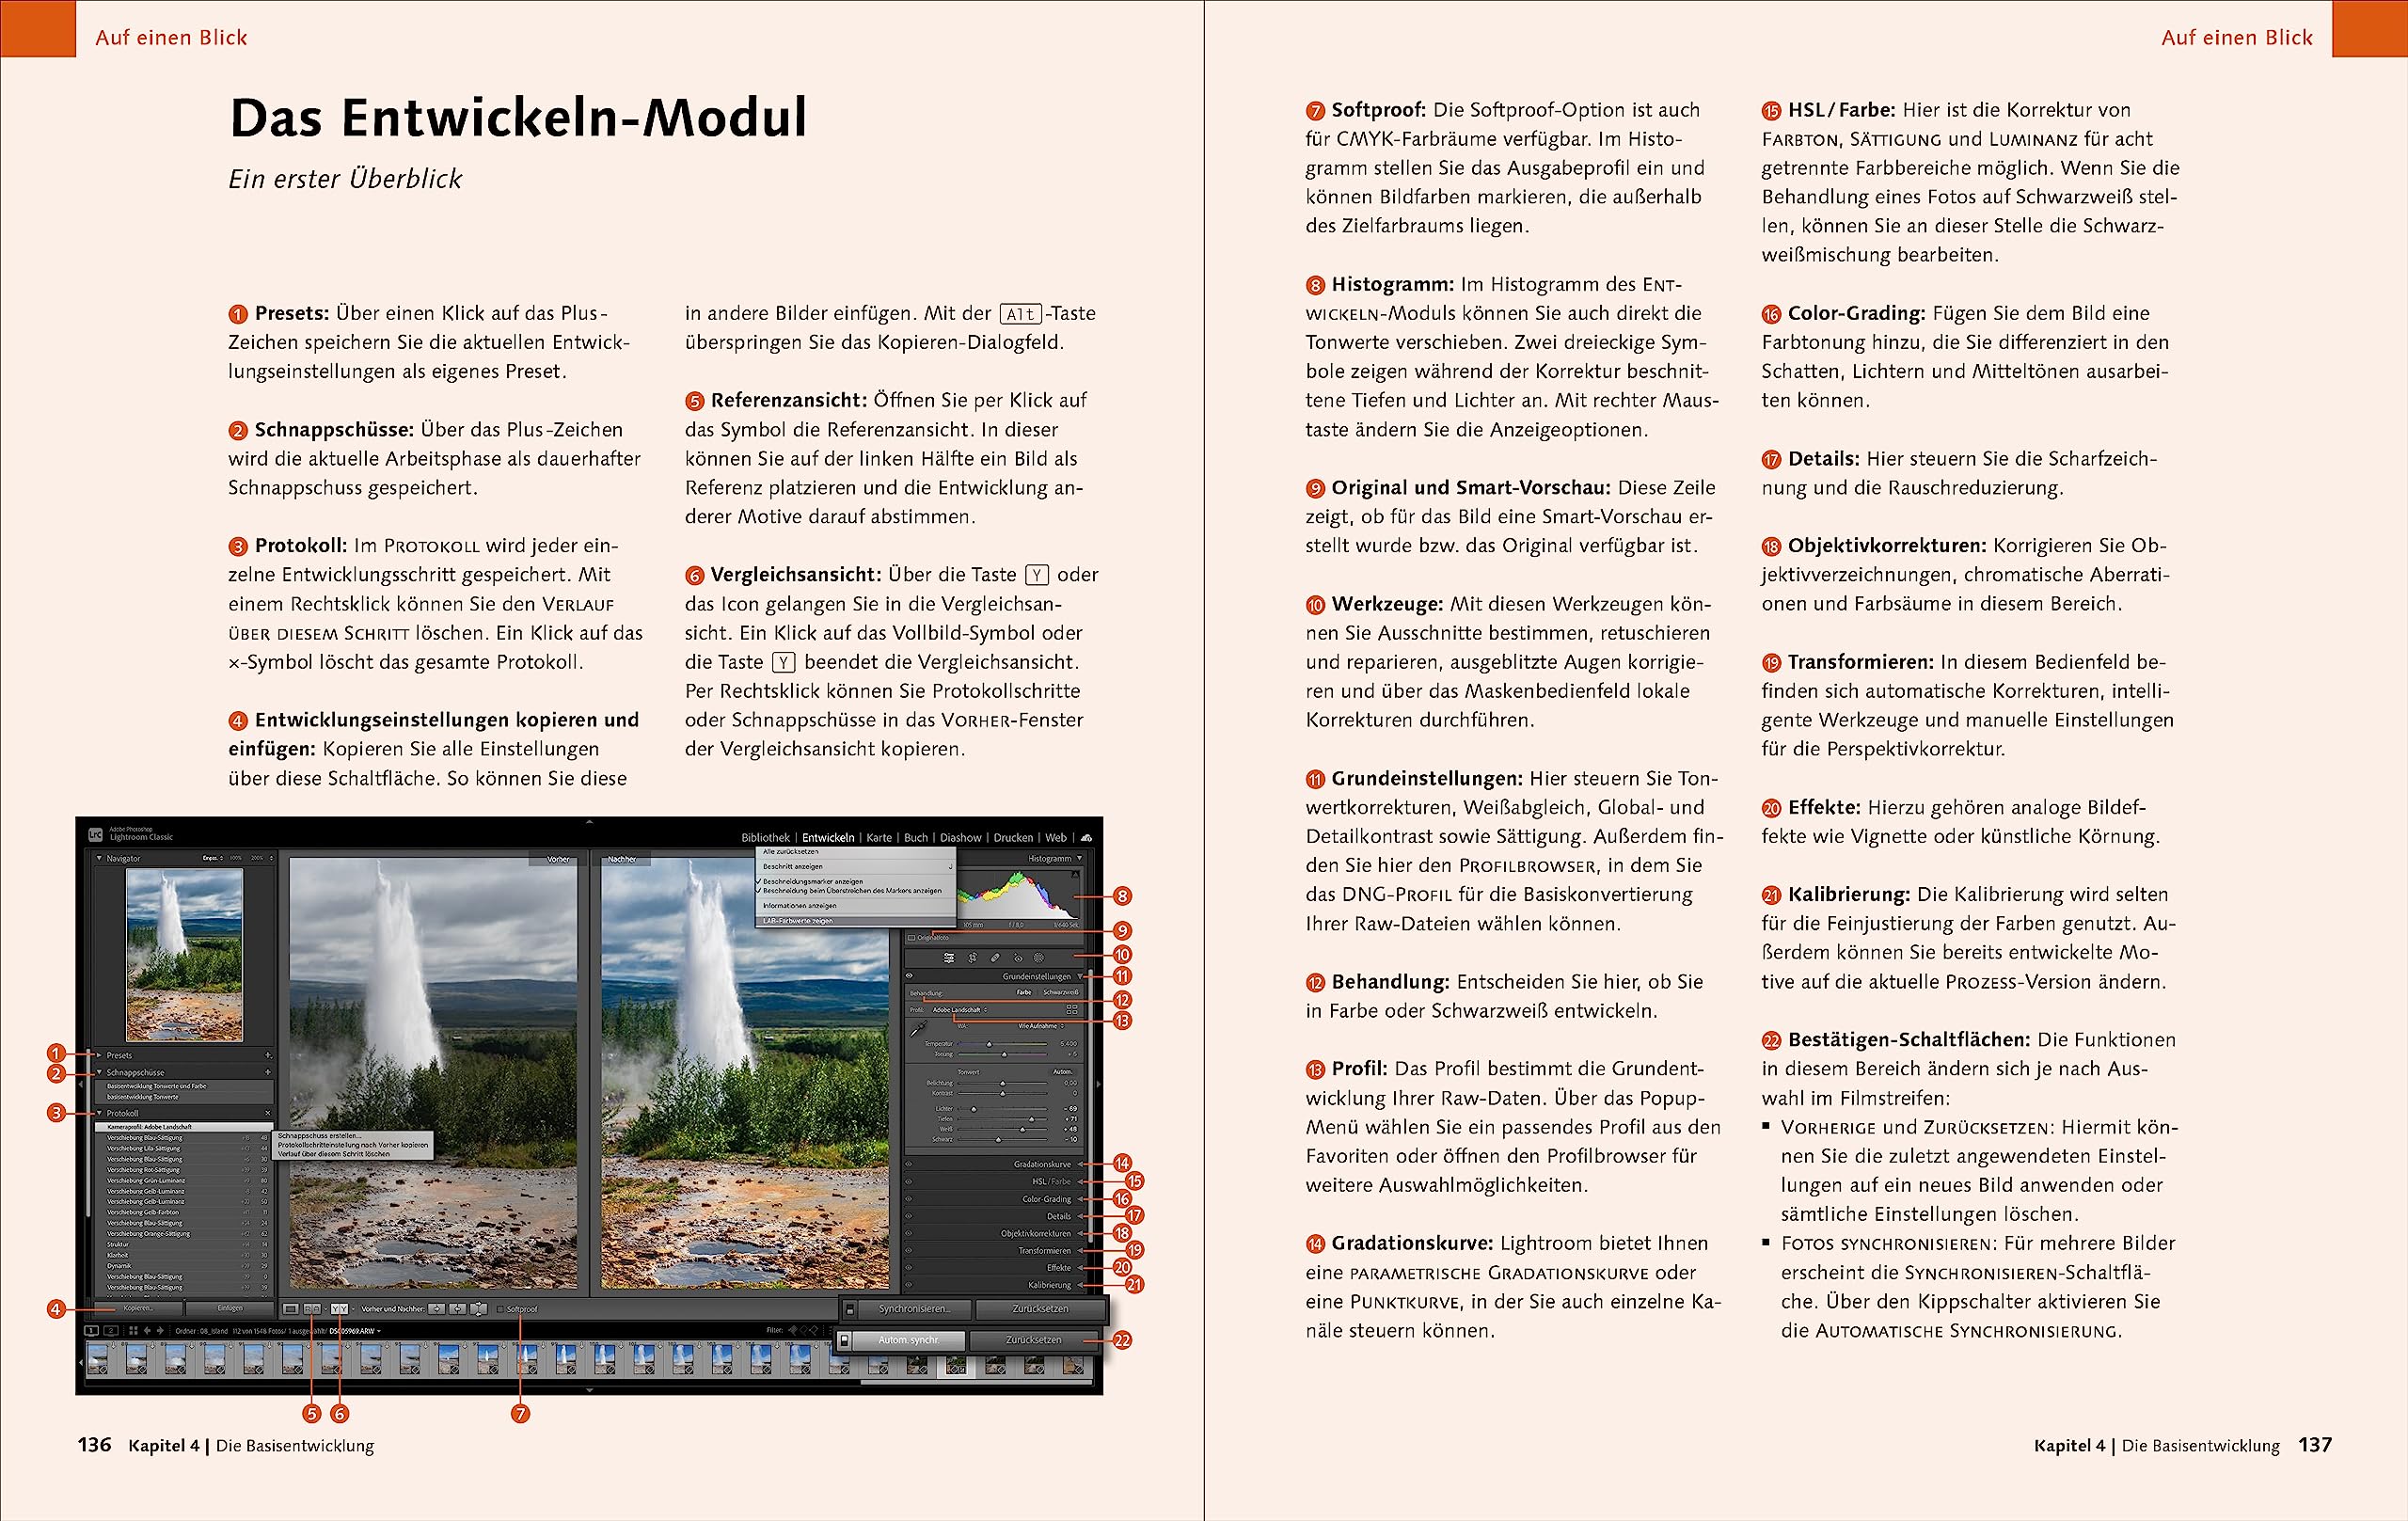
Task: Select the Healing bandage tool
Action: coord(995,958)
